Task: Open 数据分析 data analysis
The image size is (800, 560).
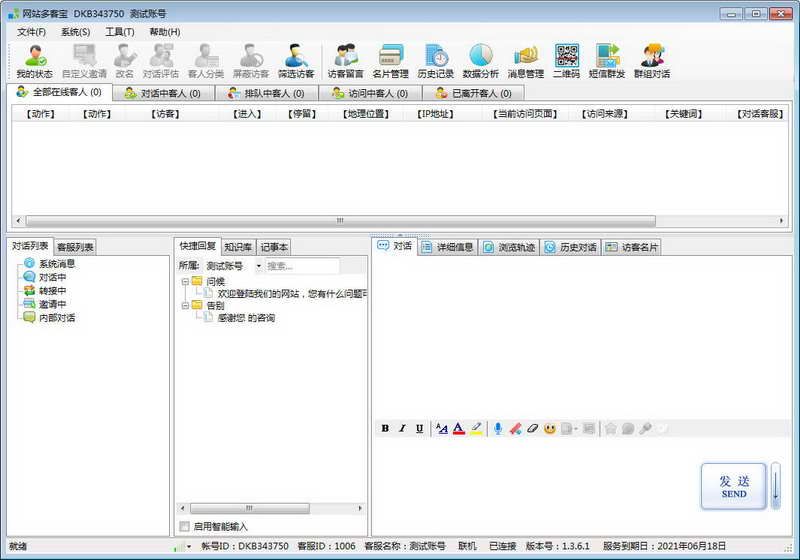Action: point(481,61)
